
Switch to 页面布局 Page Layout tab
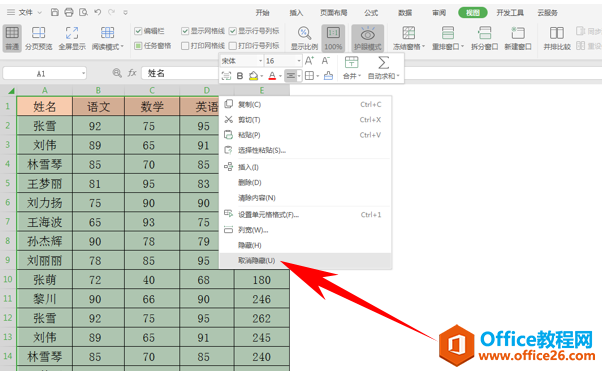coord(333,13)
